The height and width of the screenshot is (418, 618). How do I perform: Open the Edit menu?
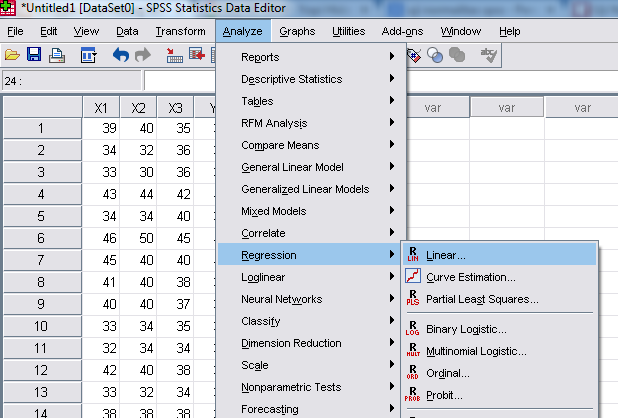pos(48,31)
